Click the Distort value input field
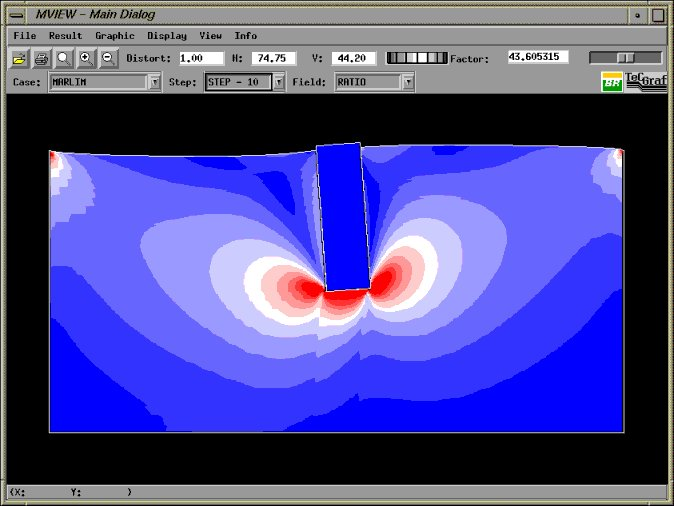 pyautogui.click(x=201, y=59)
